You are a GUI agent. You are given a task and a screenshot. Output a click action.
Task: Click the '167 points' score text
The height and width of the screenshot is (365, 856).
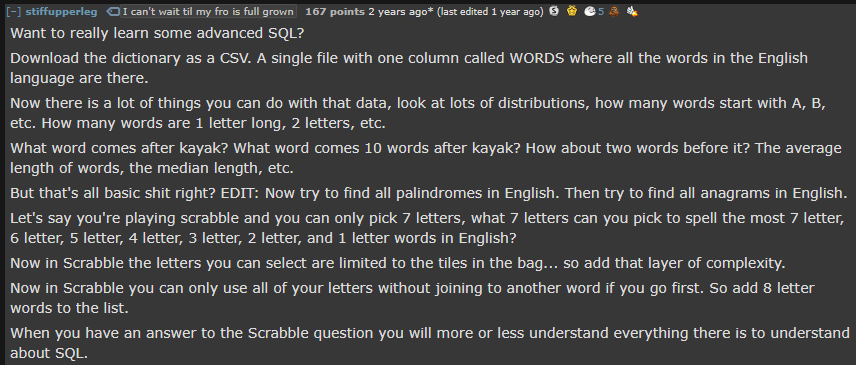tap(335, 12)
